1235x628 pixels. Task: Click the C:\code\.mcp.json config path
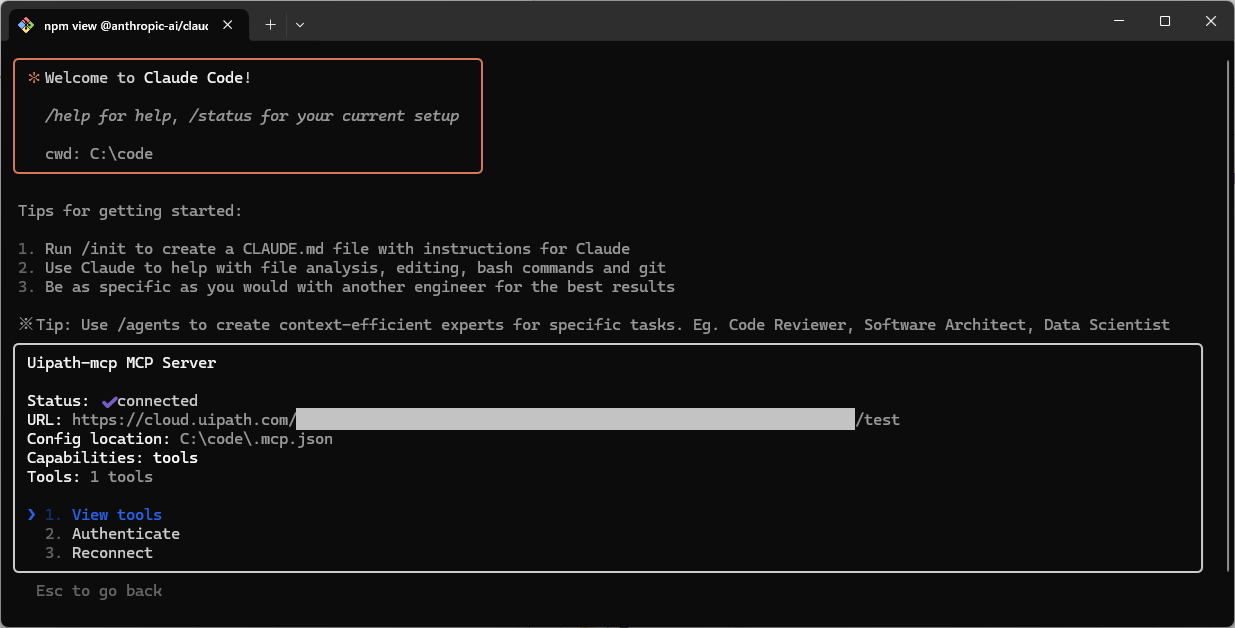(256, 439)
